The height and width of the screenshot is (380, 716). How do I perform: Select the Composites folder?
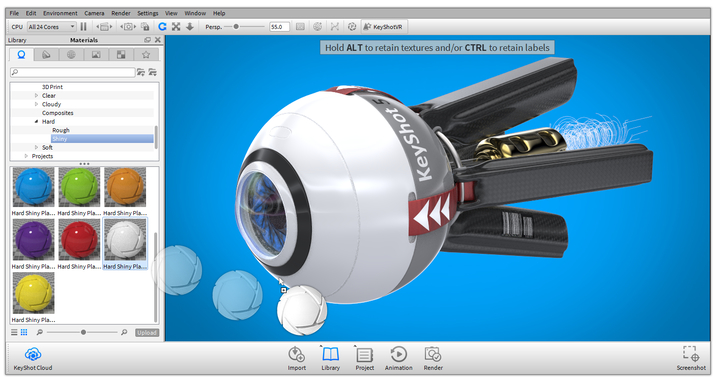(x=58, y=113)
